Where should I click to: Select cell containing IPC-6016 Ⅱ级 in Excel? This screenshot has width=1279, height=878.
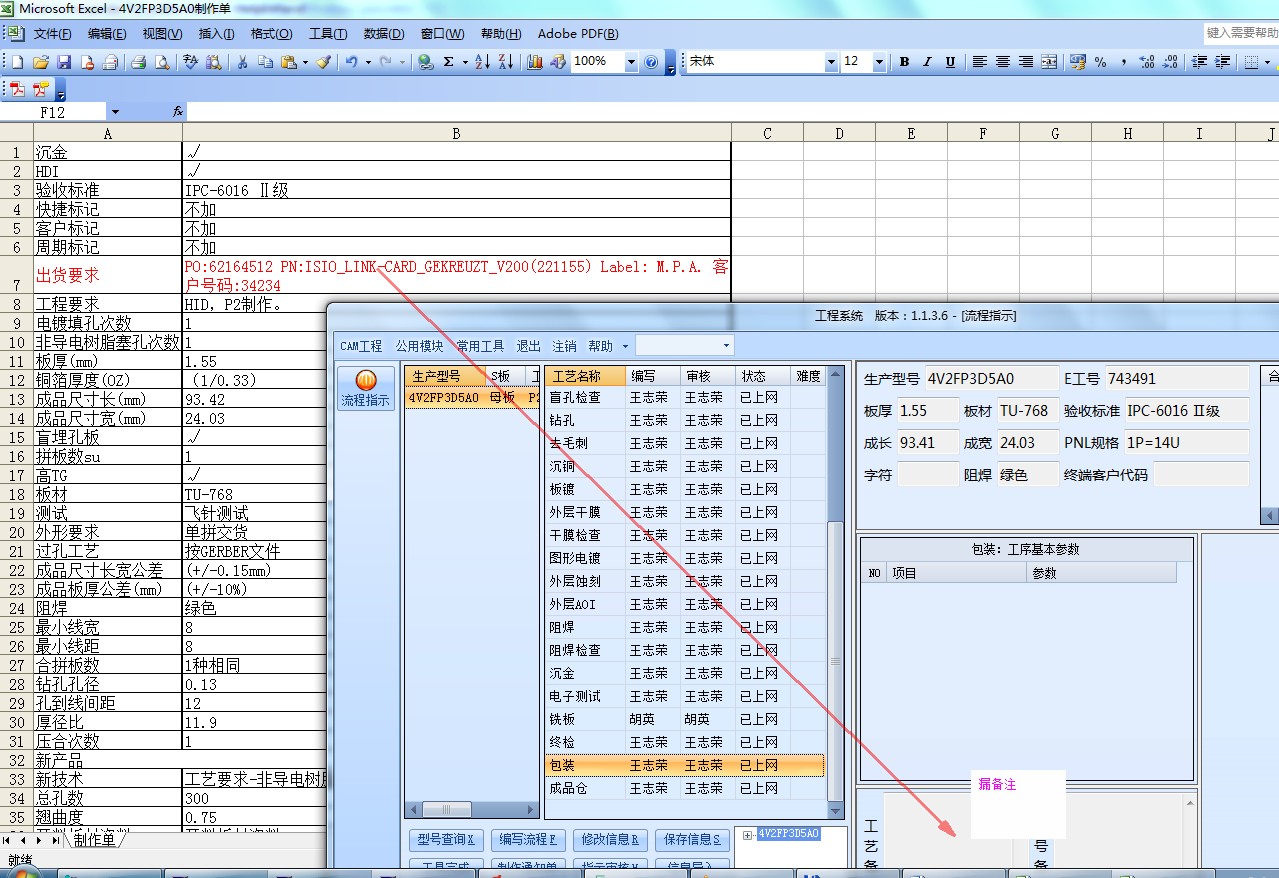(x=457, y=190)
